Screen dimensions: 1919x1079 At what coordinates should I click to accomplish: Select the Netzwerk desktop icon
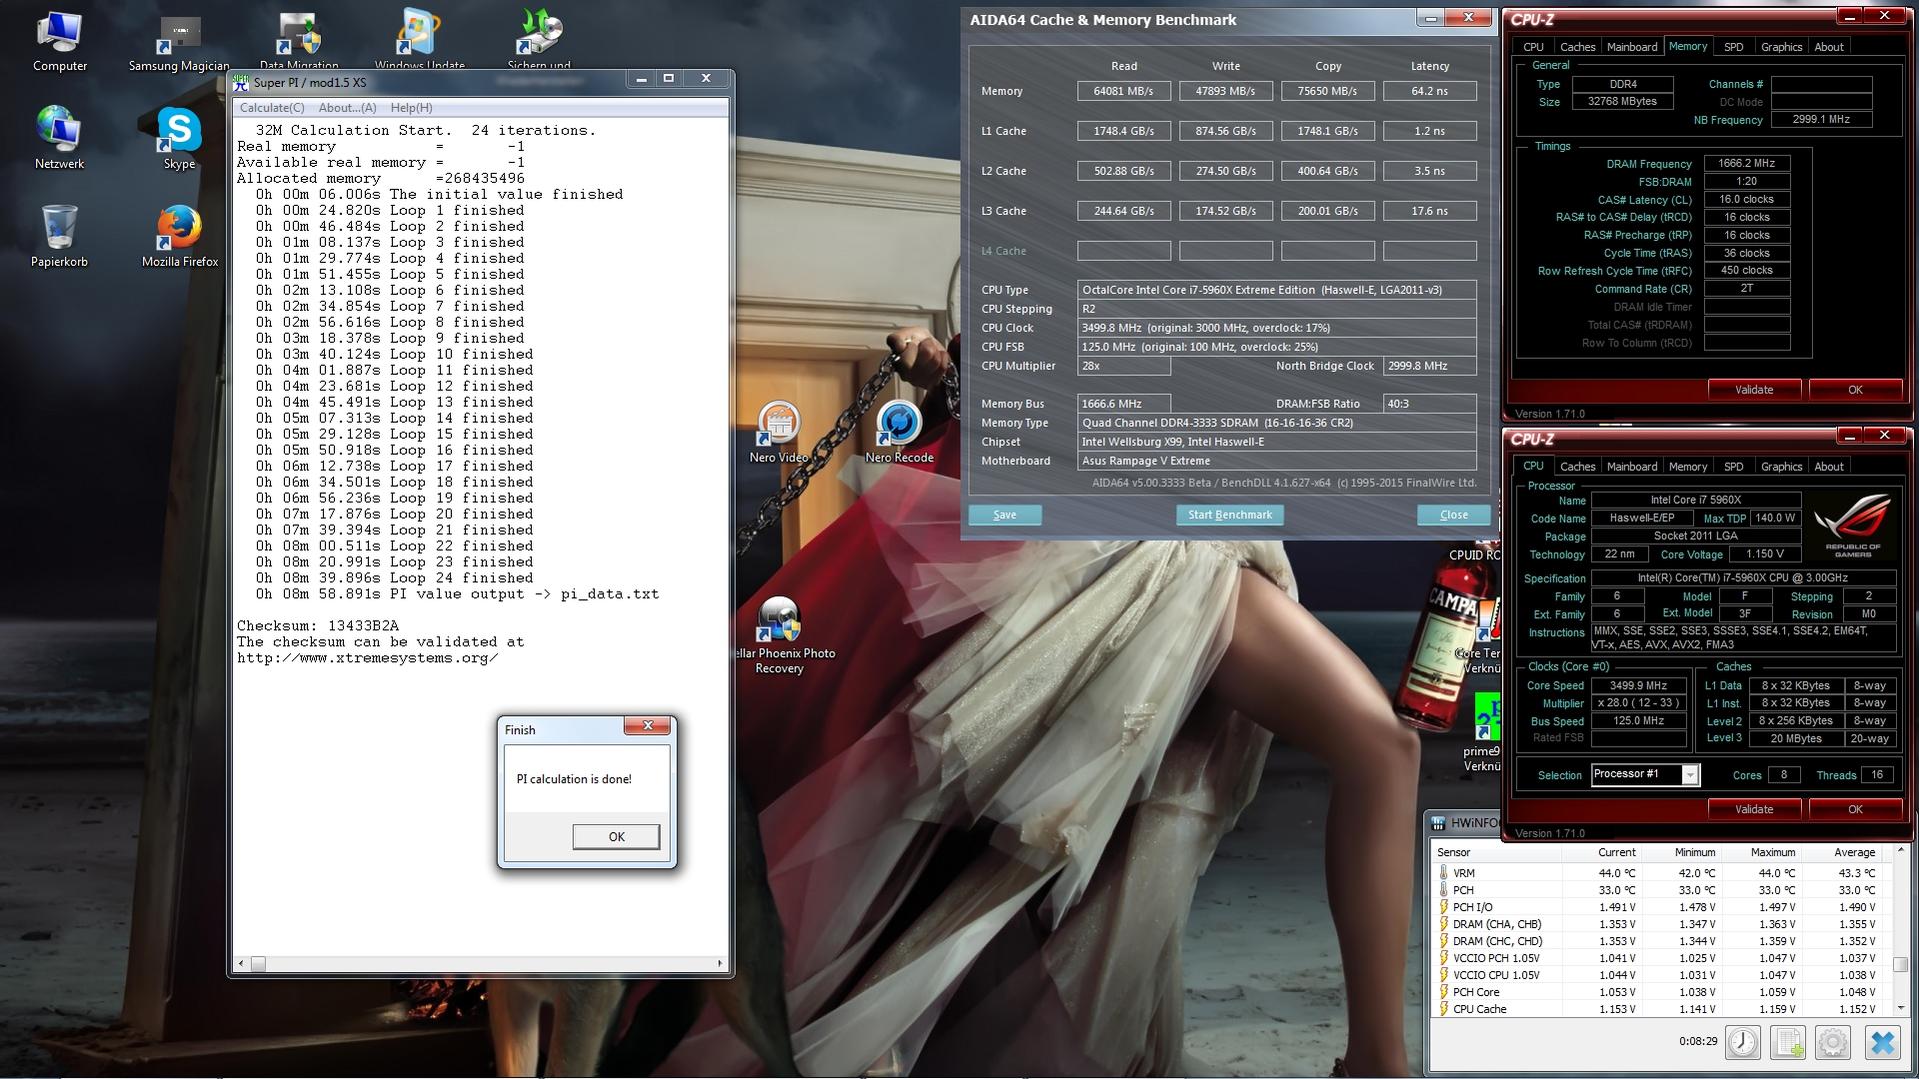(59, 138)
